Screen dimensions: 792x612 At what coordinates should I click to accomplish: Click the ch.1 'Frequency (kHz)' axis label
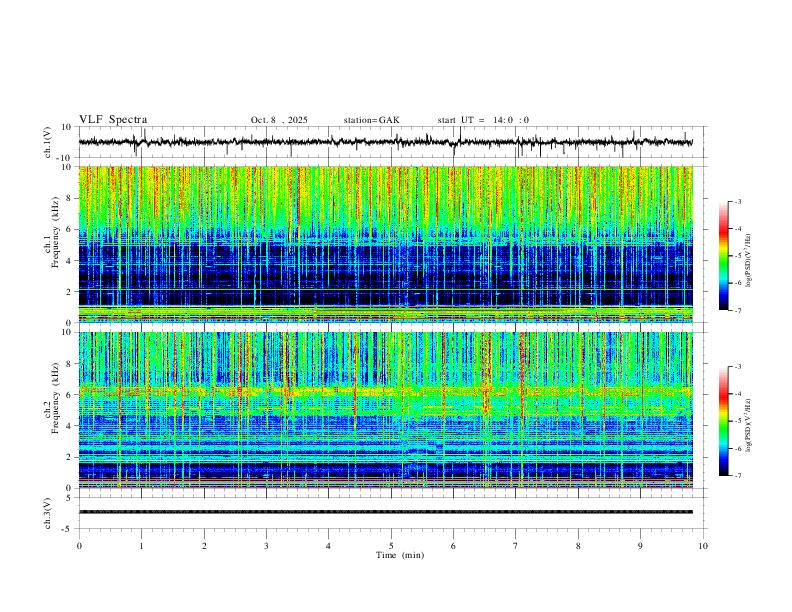pos(55,233)
